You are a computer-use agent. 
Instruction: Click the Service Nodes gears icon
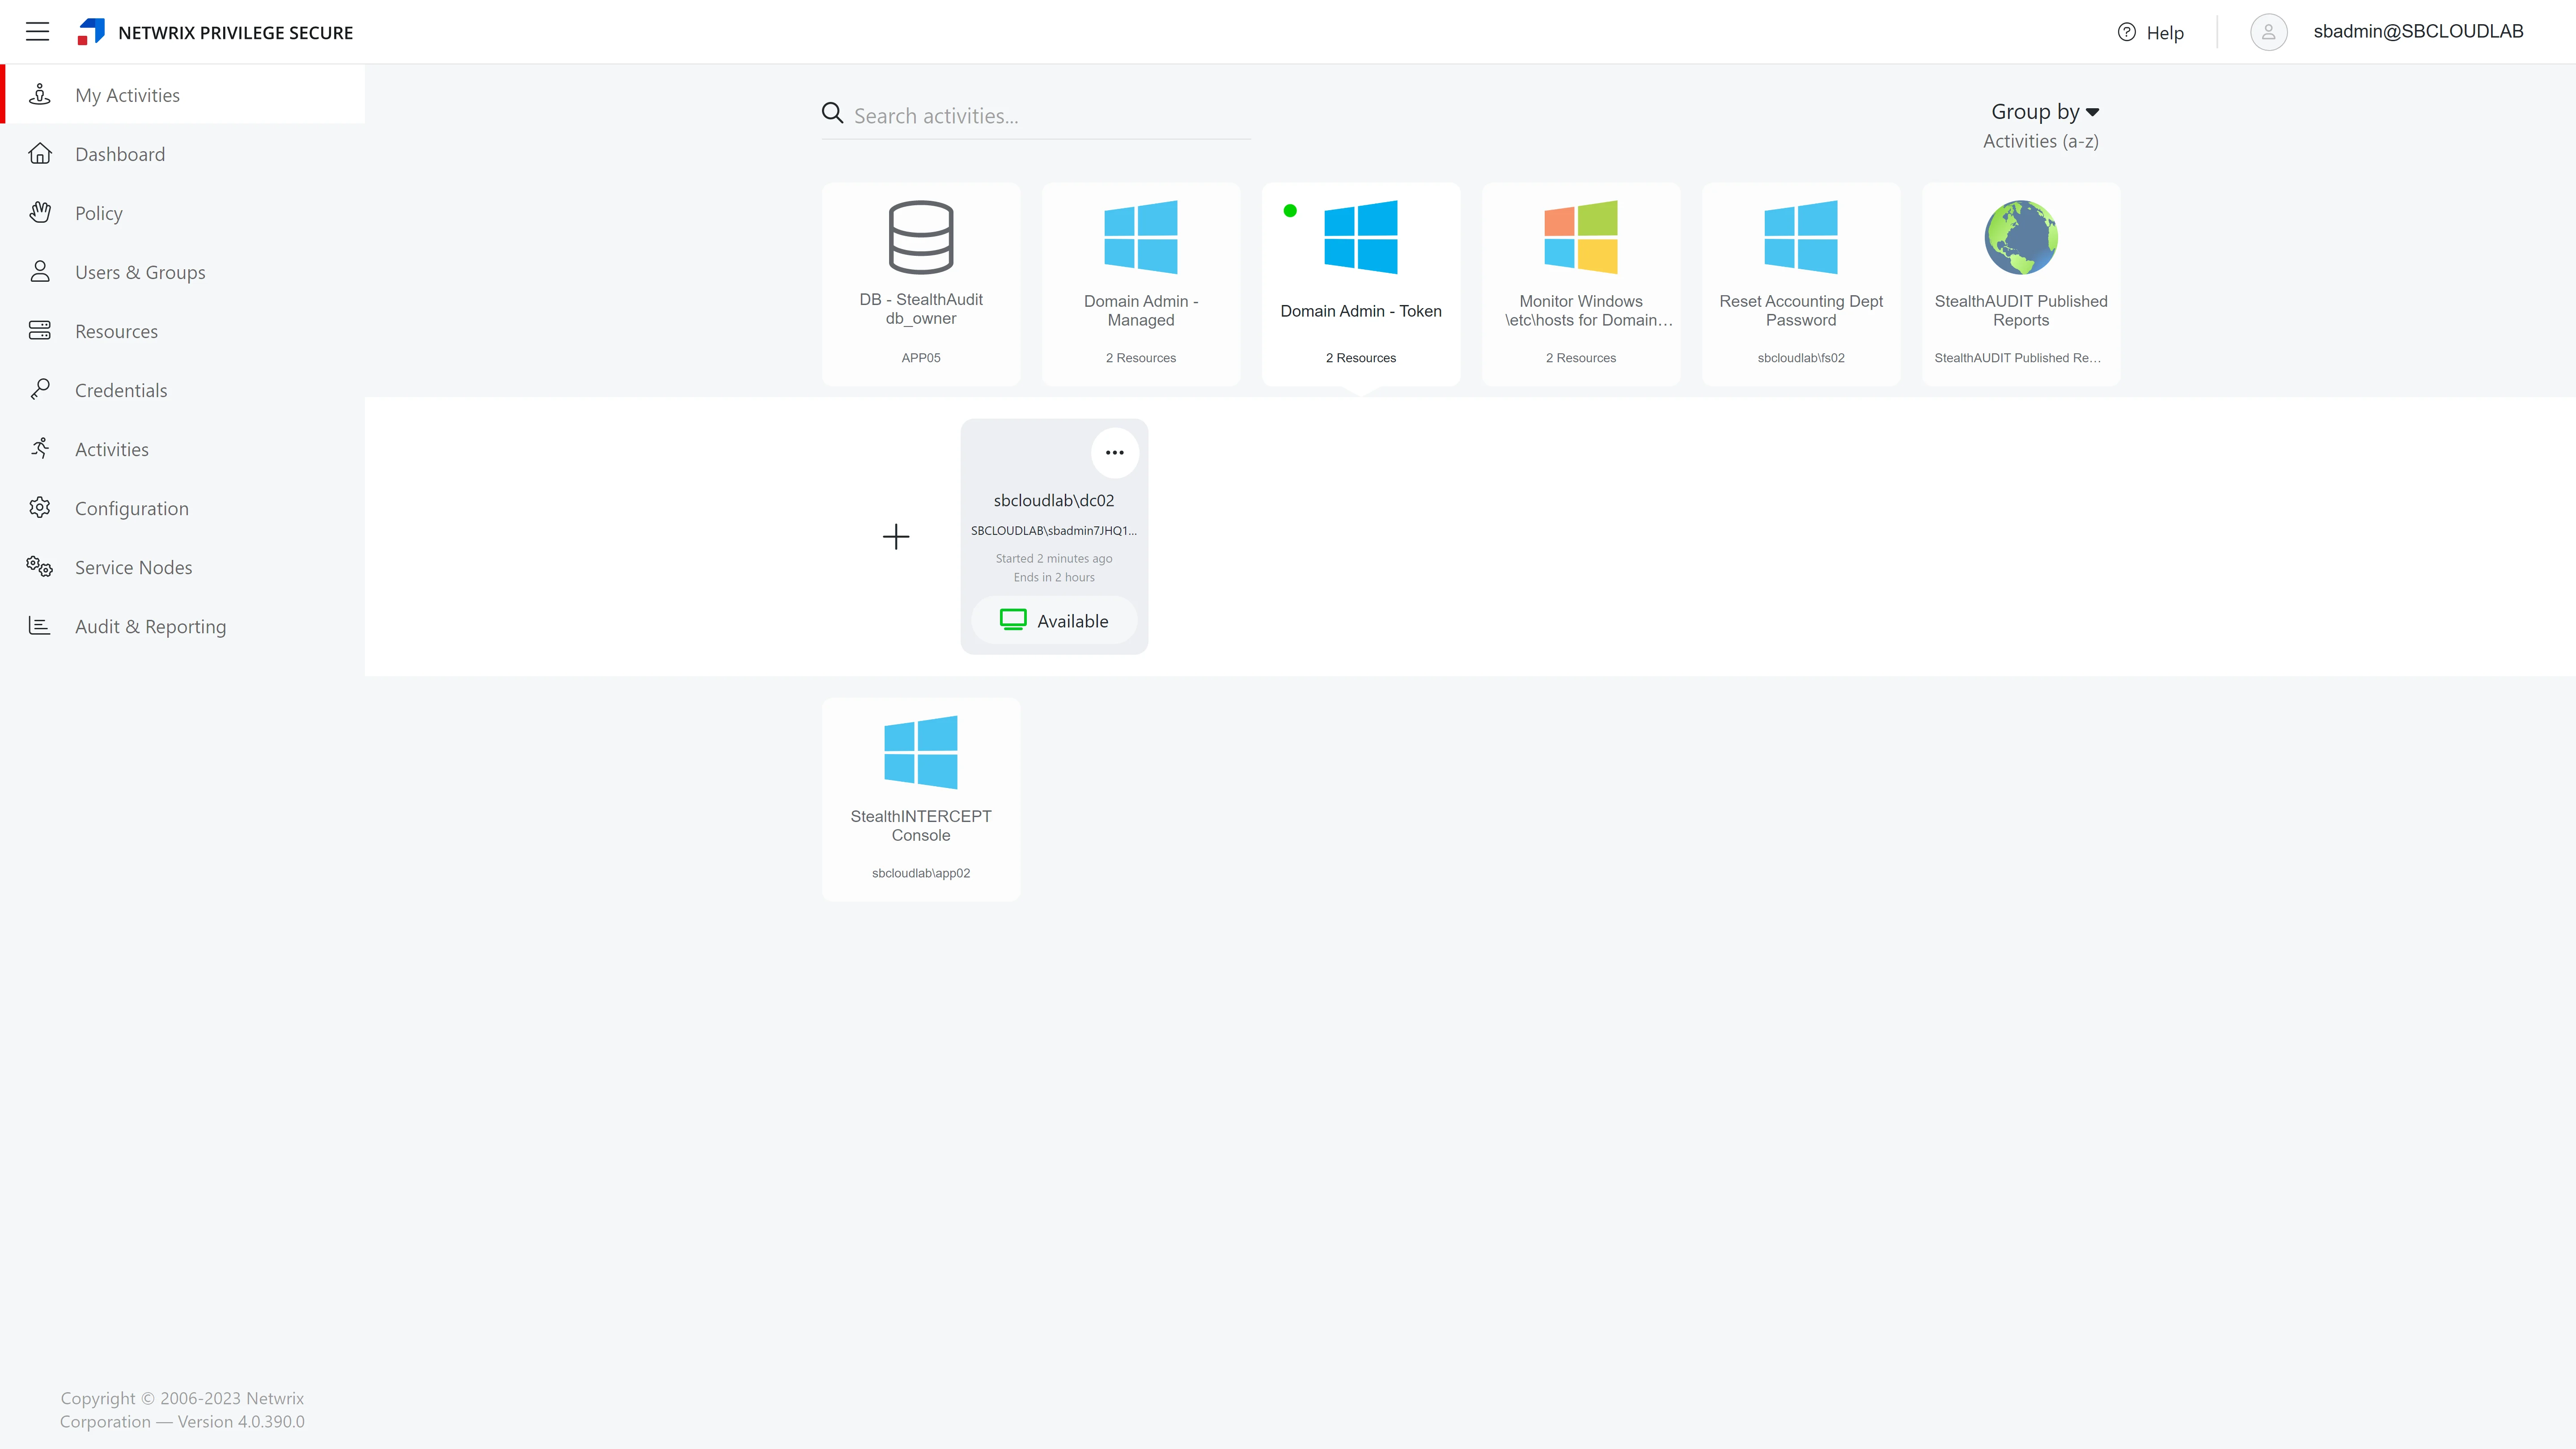40,566
